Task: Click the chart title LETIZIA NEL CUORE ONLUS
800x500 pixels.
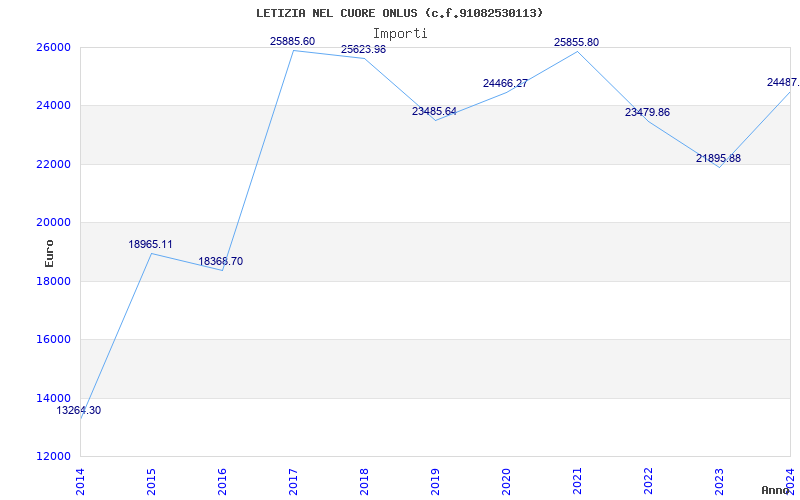Action: 399,13
